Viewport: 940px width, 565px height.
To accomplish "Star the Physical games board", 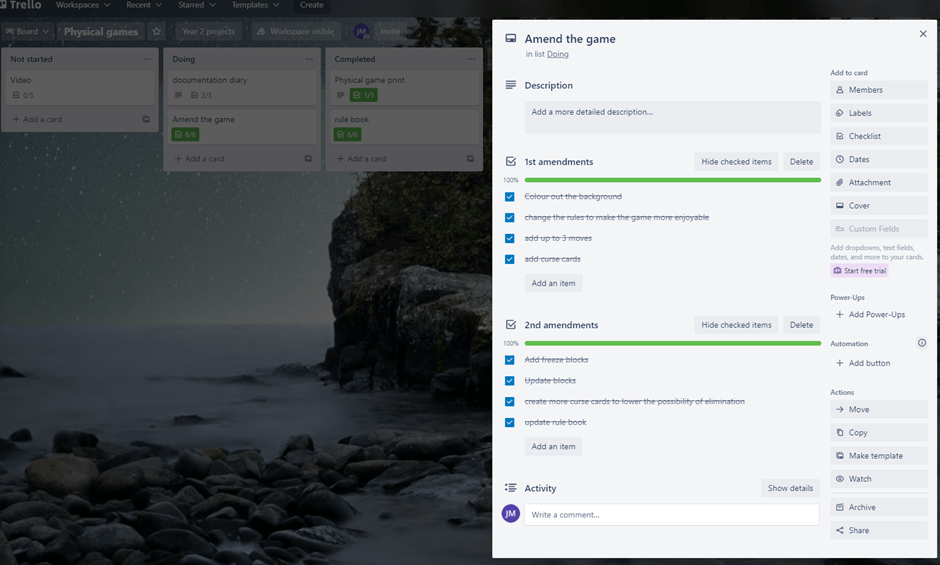I will pos(157,32).
